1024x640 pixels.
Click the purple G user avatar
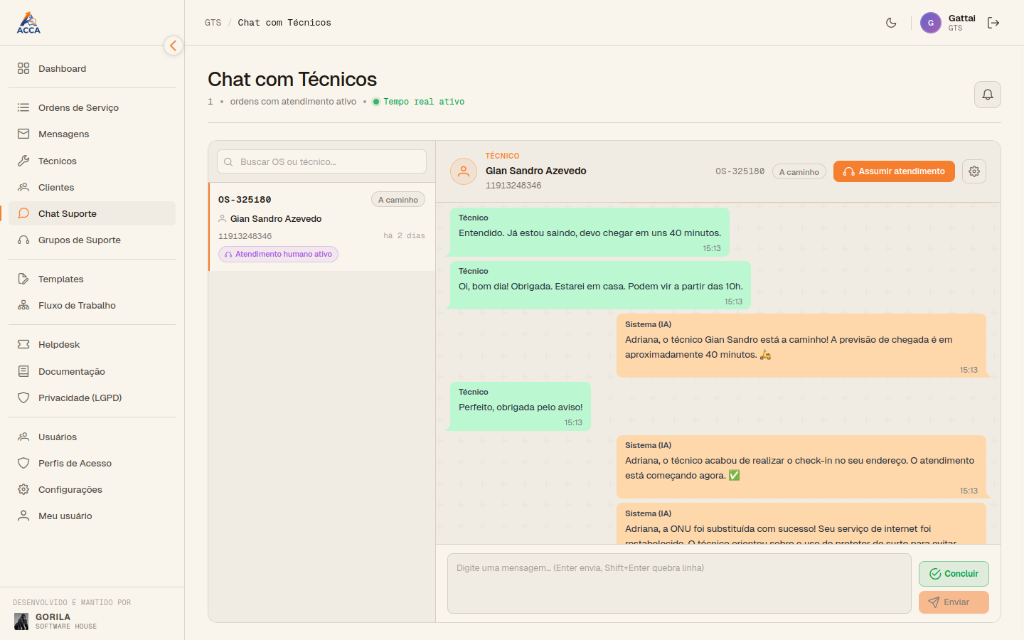tap(931, 23)
